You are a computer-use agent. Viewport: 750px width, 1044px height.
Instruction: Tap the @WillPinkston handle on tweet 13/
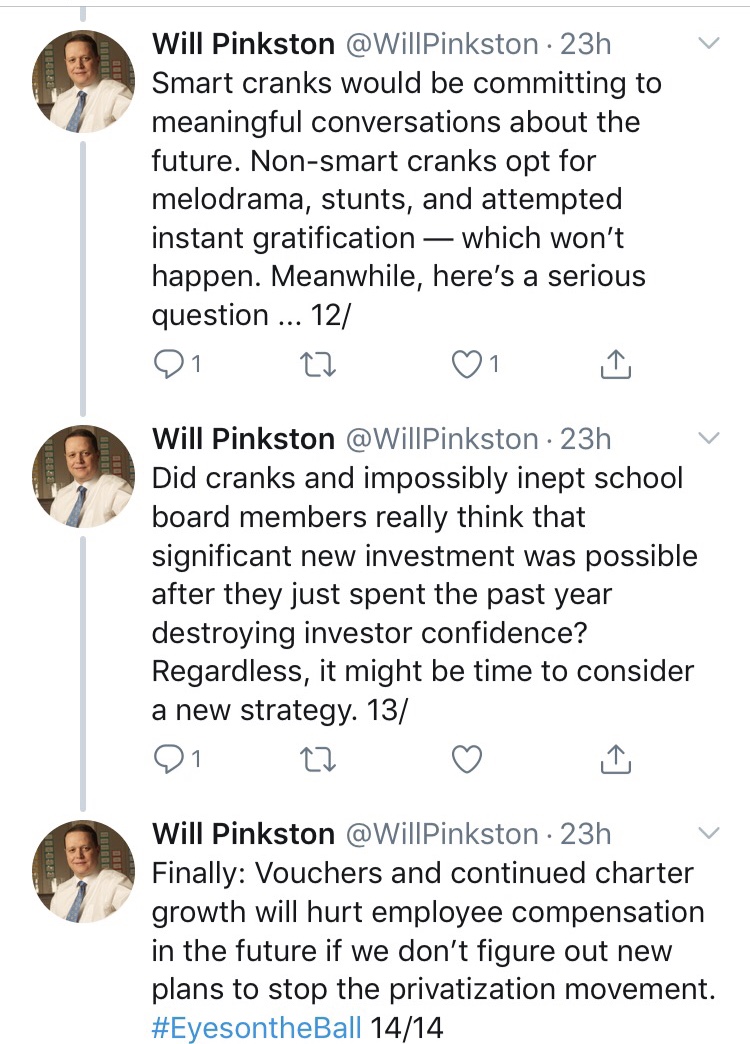(x=441, y=439)
